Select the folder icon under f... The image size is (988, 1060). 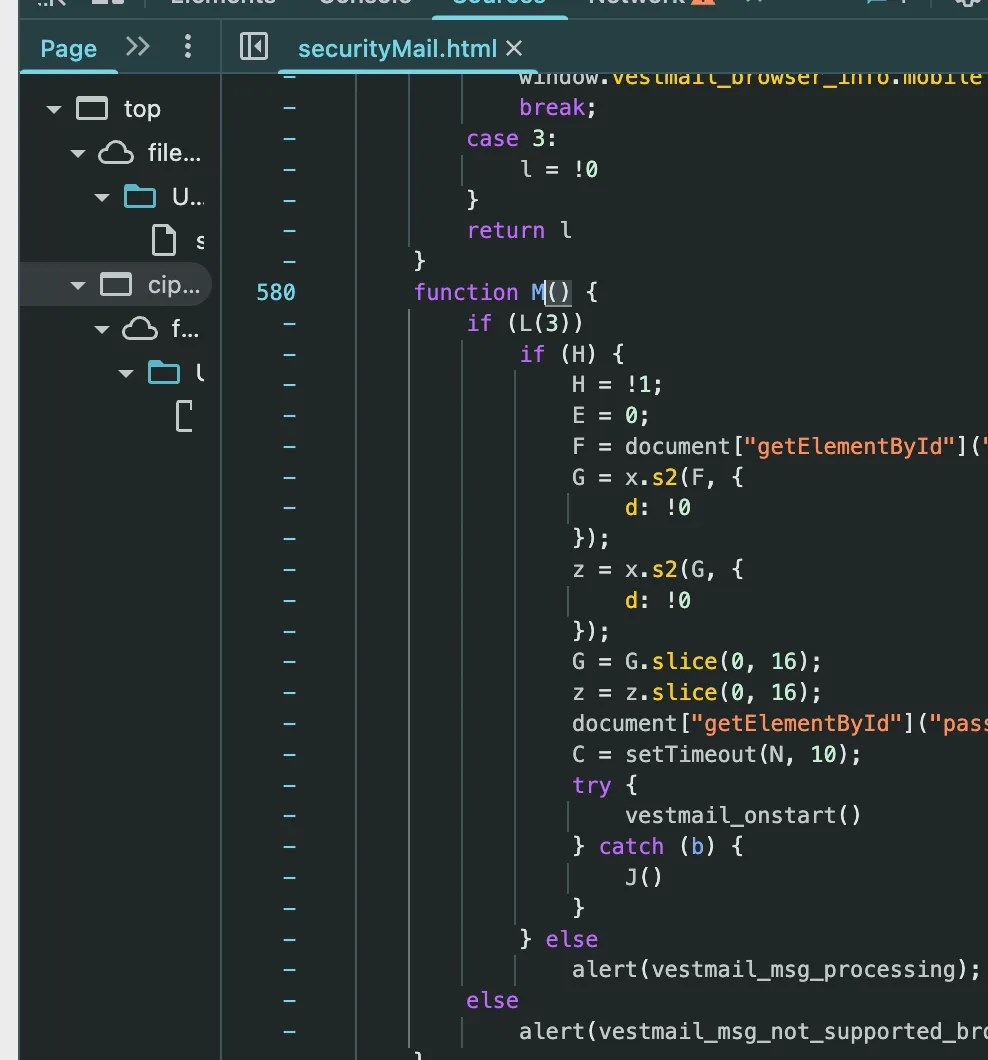(164, 372)
